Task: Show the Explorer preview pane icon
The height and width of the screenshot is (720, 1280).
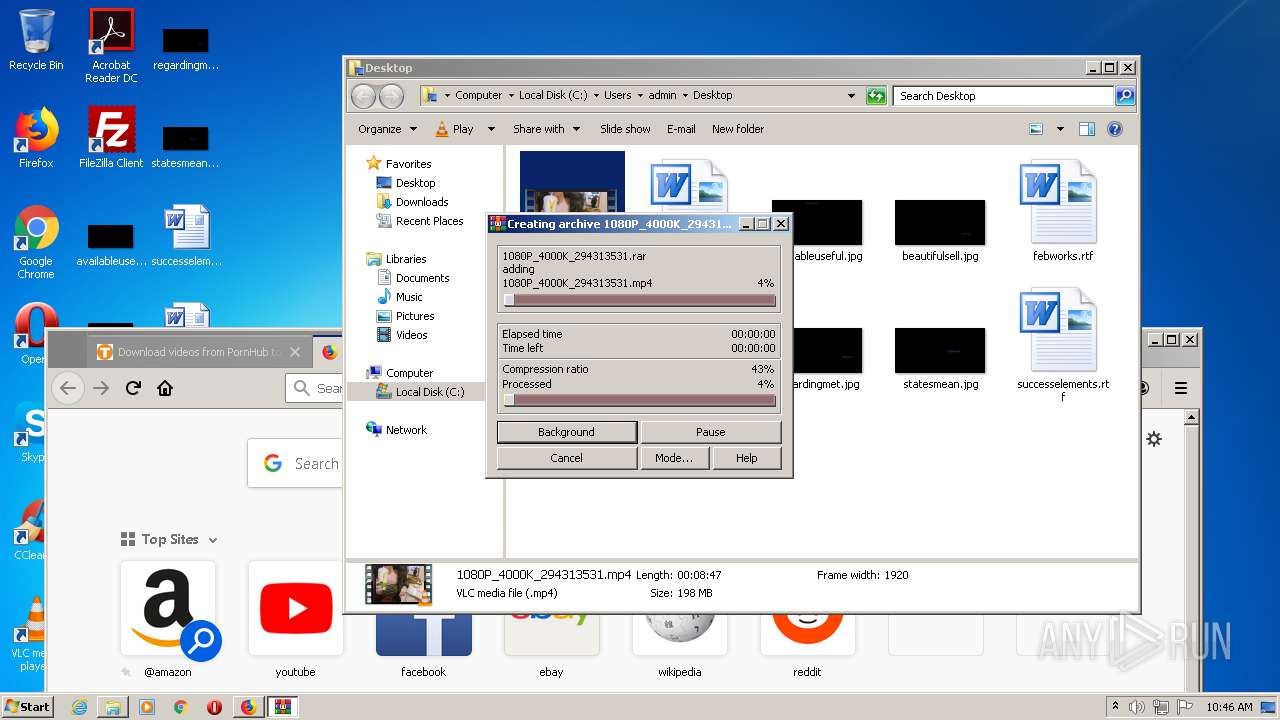Action: coord(1087,129)
